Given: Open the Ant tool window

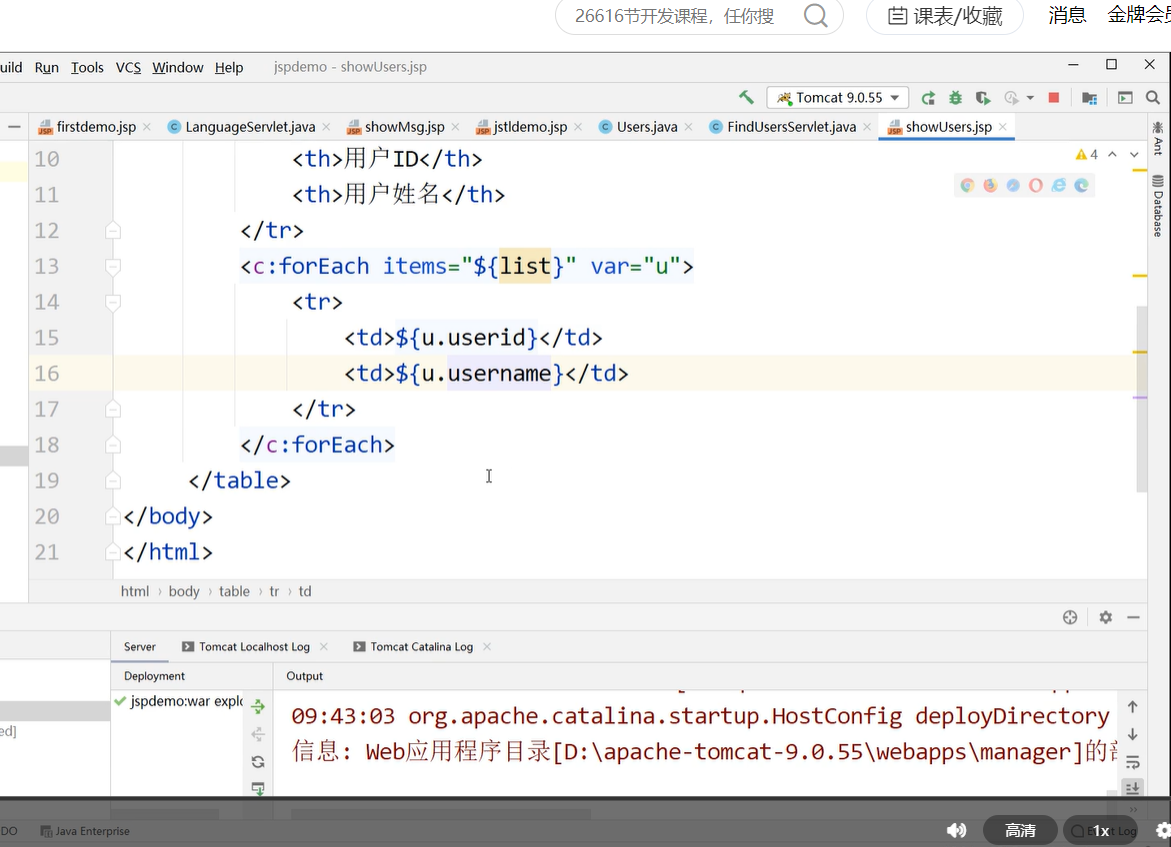Looking at the screenshot, I should click(1158, 138).
